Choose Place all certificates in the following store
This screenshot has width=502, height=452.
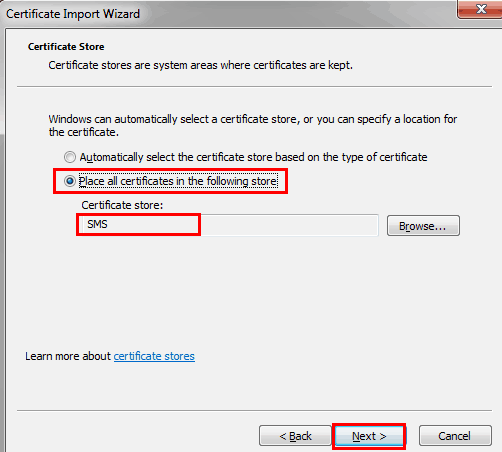(x=70, y=181)
